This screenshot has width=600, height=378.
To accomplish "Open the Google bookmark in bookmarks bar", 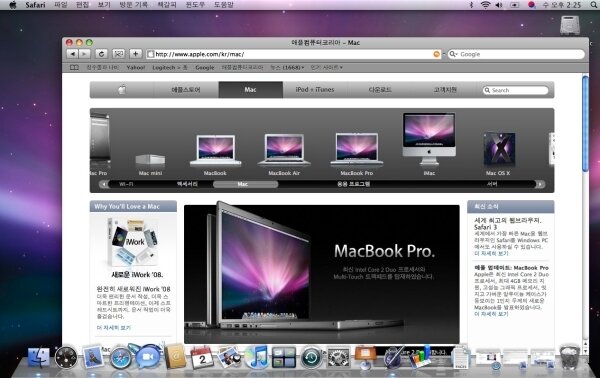I will tap(205, 67).
